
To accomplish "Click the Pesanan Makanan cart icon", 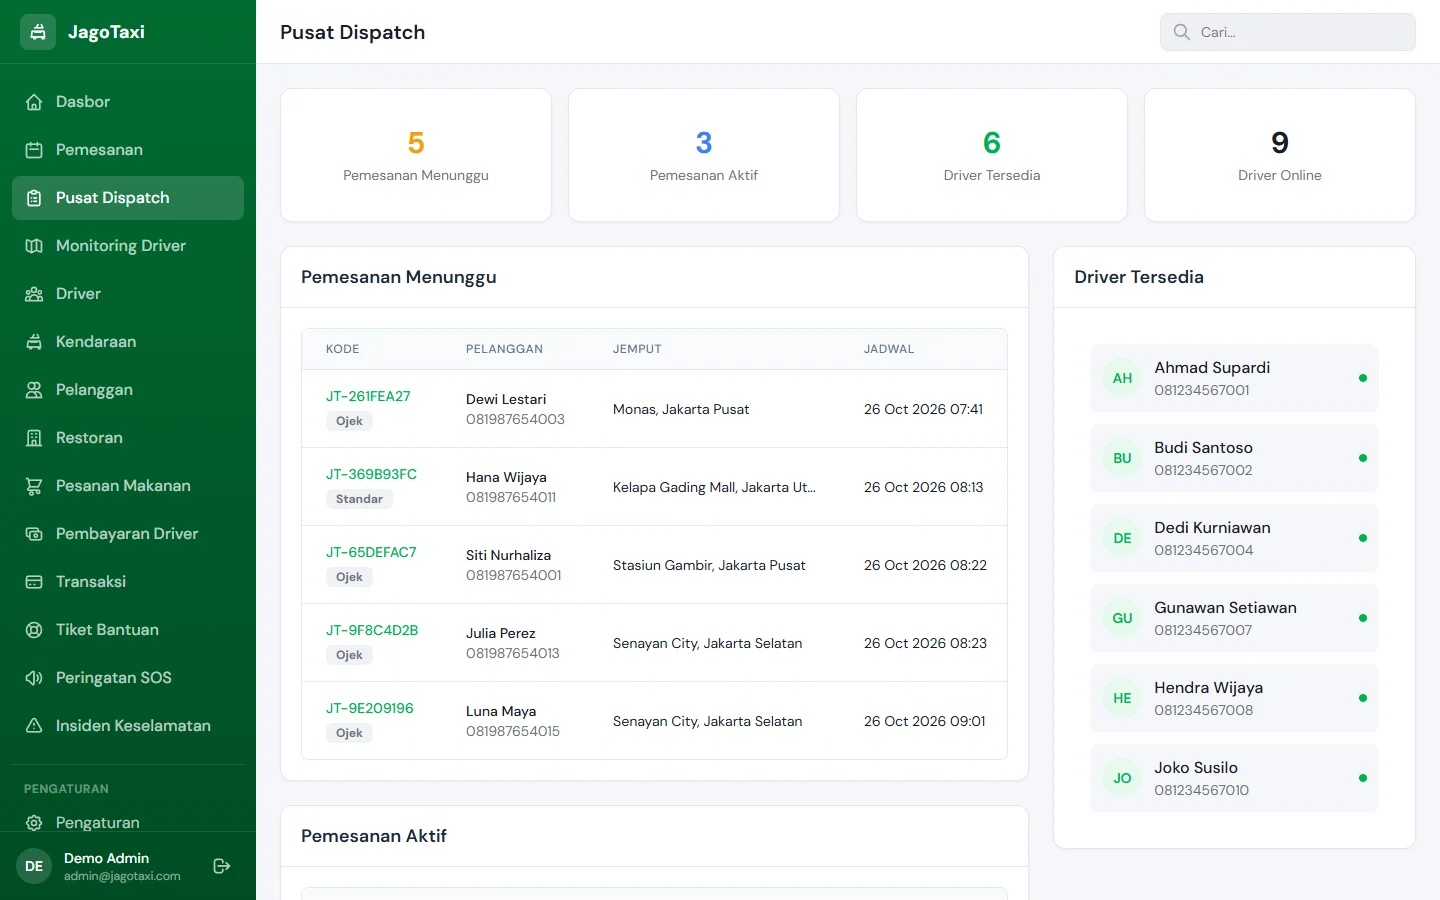I will (34, 486).
